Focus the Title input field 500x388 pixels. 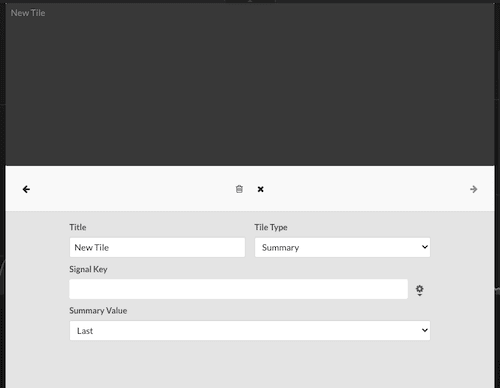pos(157,247)
